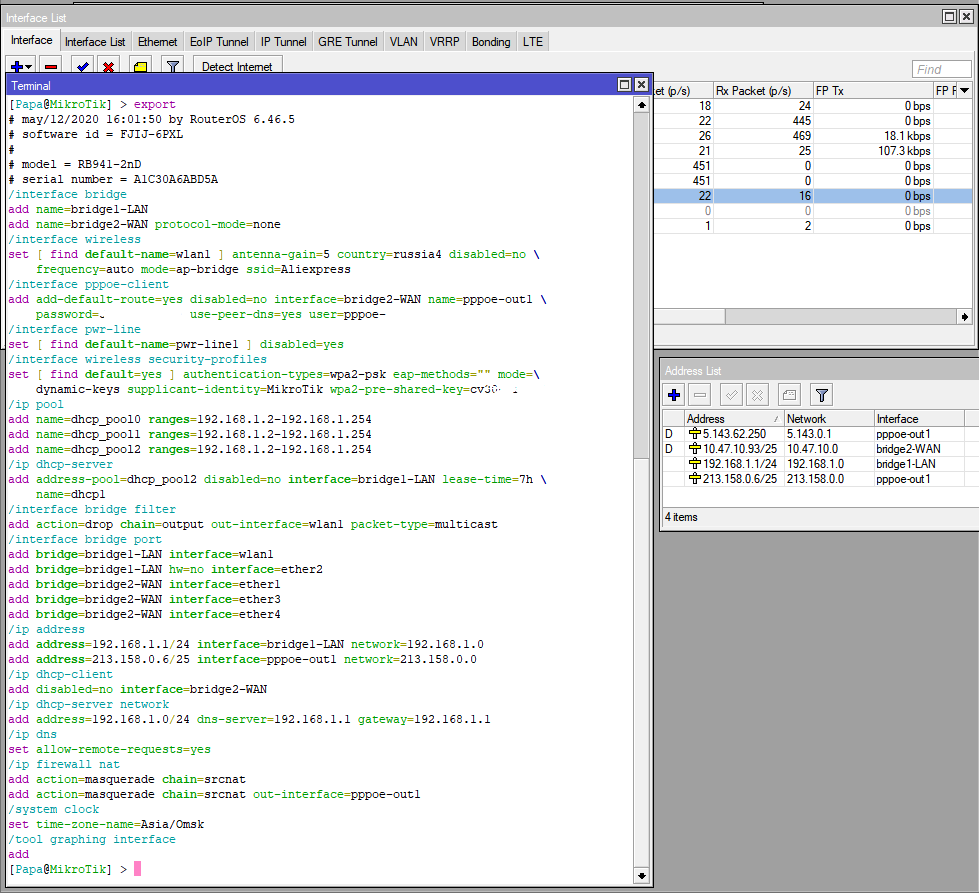The image size is (979, 893).
Task: Open the VLAN tab
Action: [403, 42]
